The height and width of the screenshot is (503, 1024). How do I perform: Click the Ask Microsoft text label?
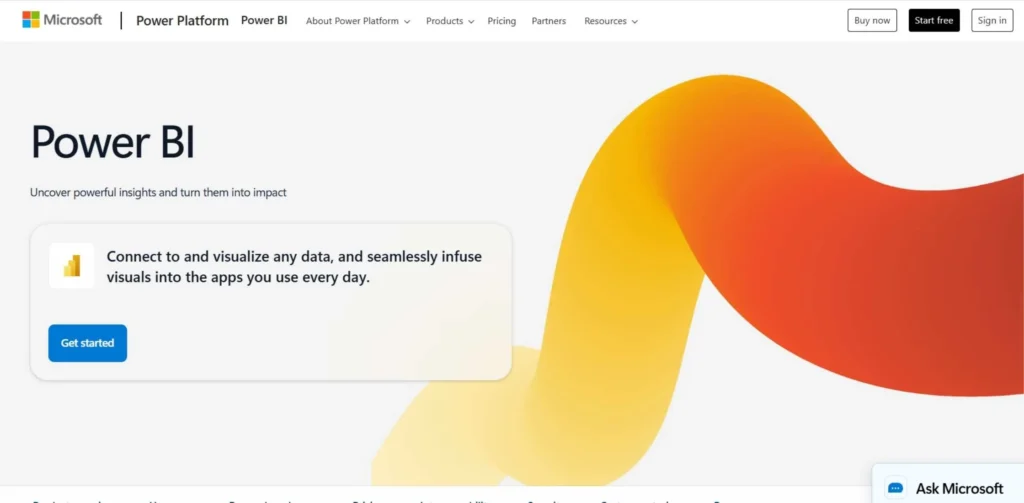tap(959, 489)
